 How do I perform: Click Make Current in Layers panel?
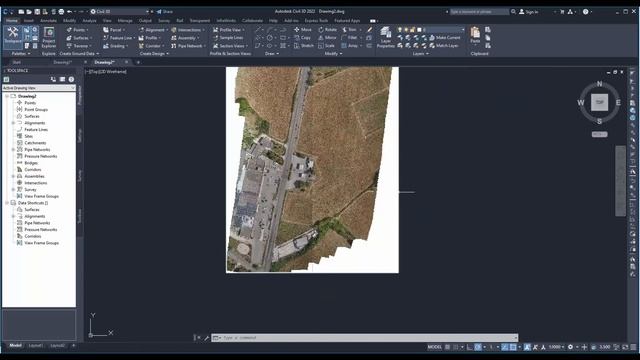445,38
